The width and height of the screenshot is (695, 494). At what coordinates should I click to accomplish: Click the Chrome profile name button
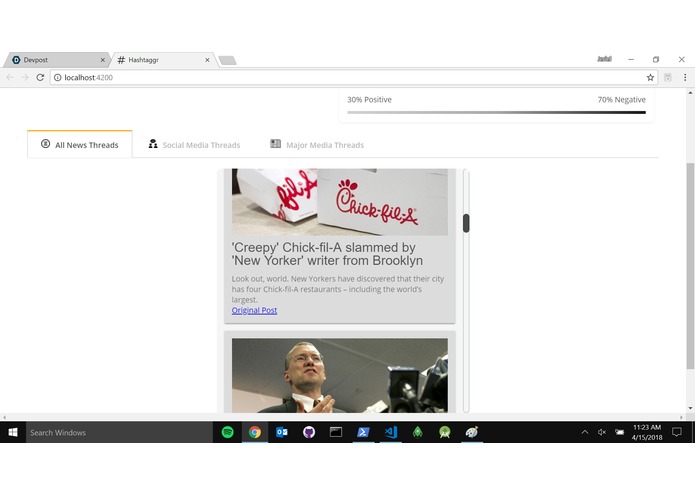(x=604, y=59)
